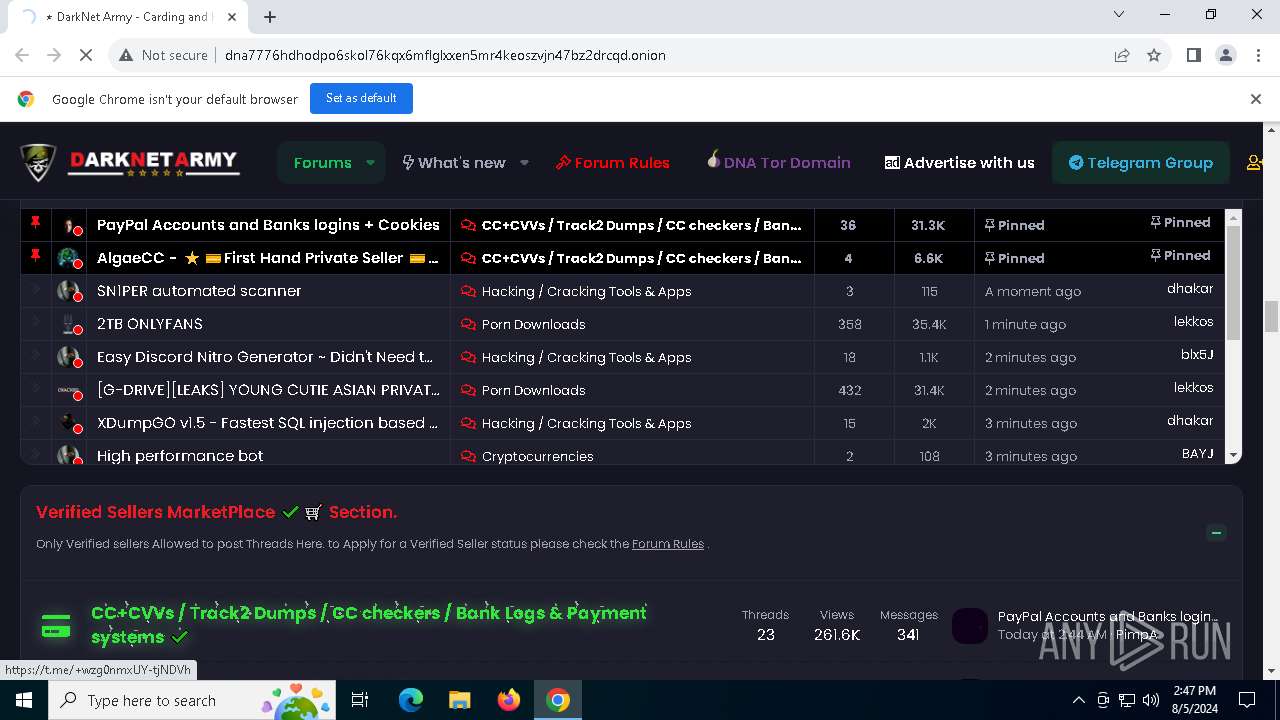Click avatar beside AlgaeCC thread
The image size is (1280, 720).
coord(69,258)
